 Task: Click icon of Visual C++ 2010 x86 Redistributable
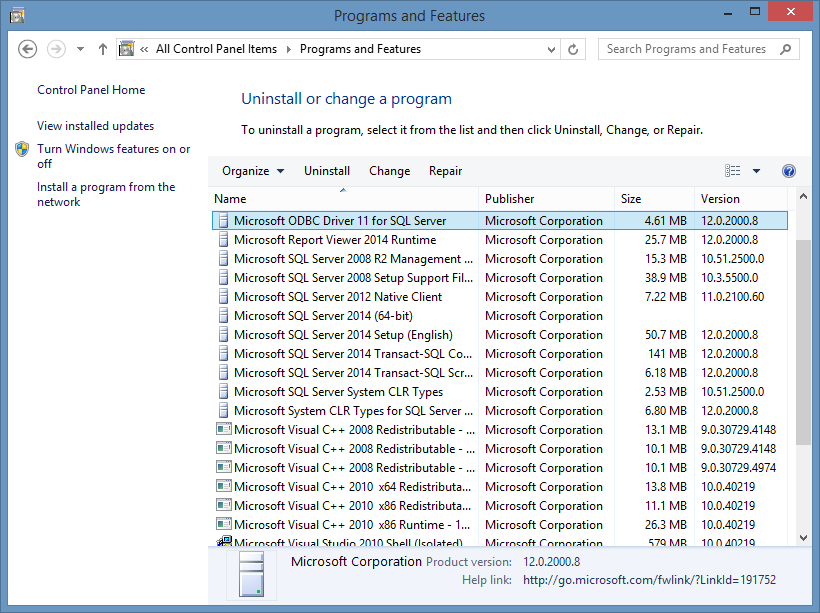pos(224,505)
